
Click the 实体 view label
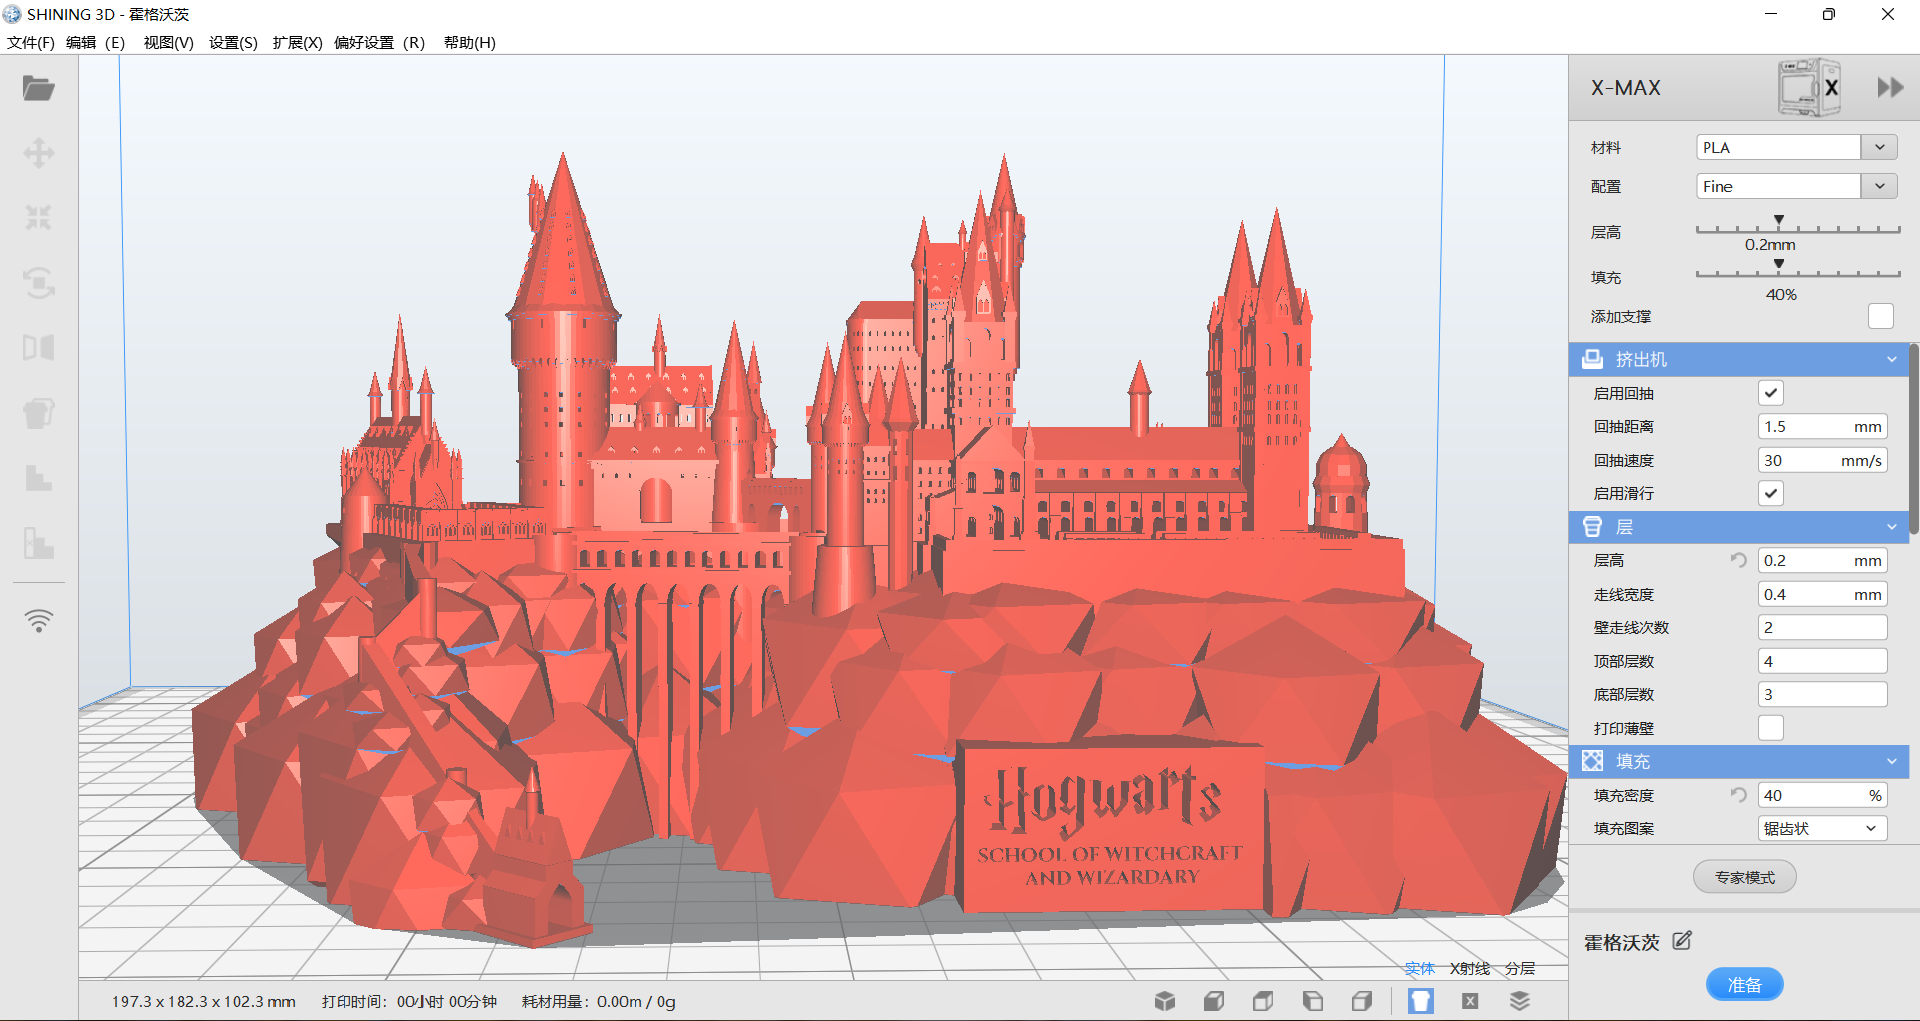point(1419,968)
